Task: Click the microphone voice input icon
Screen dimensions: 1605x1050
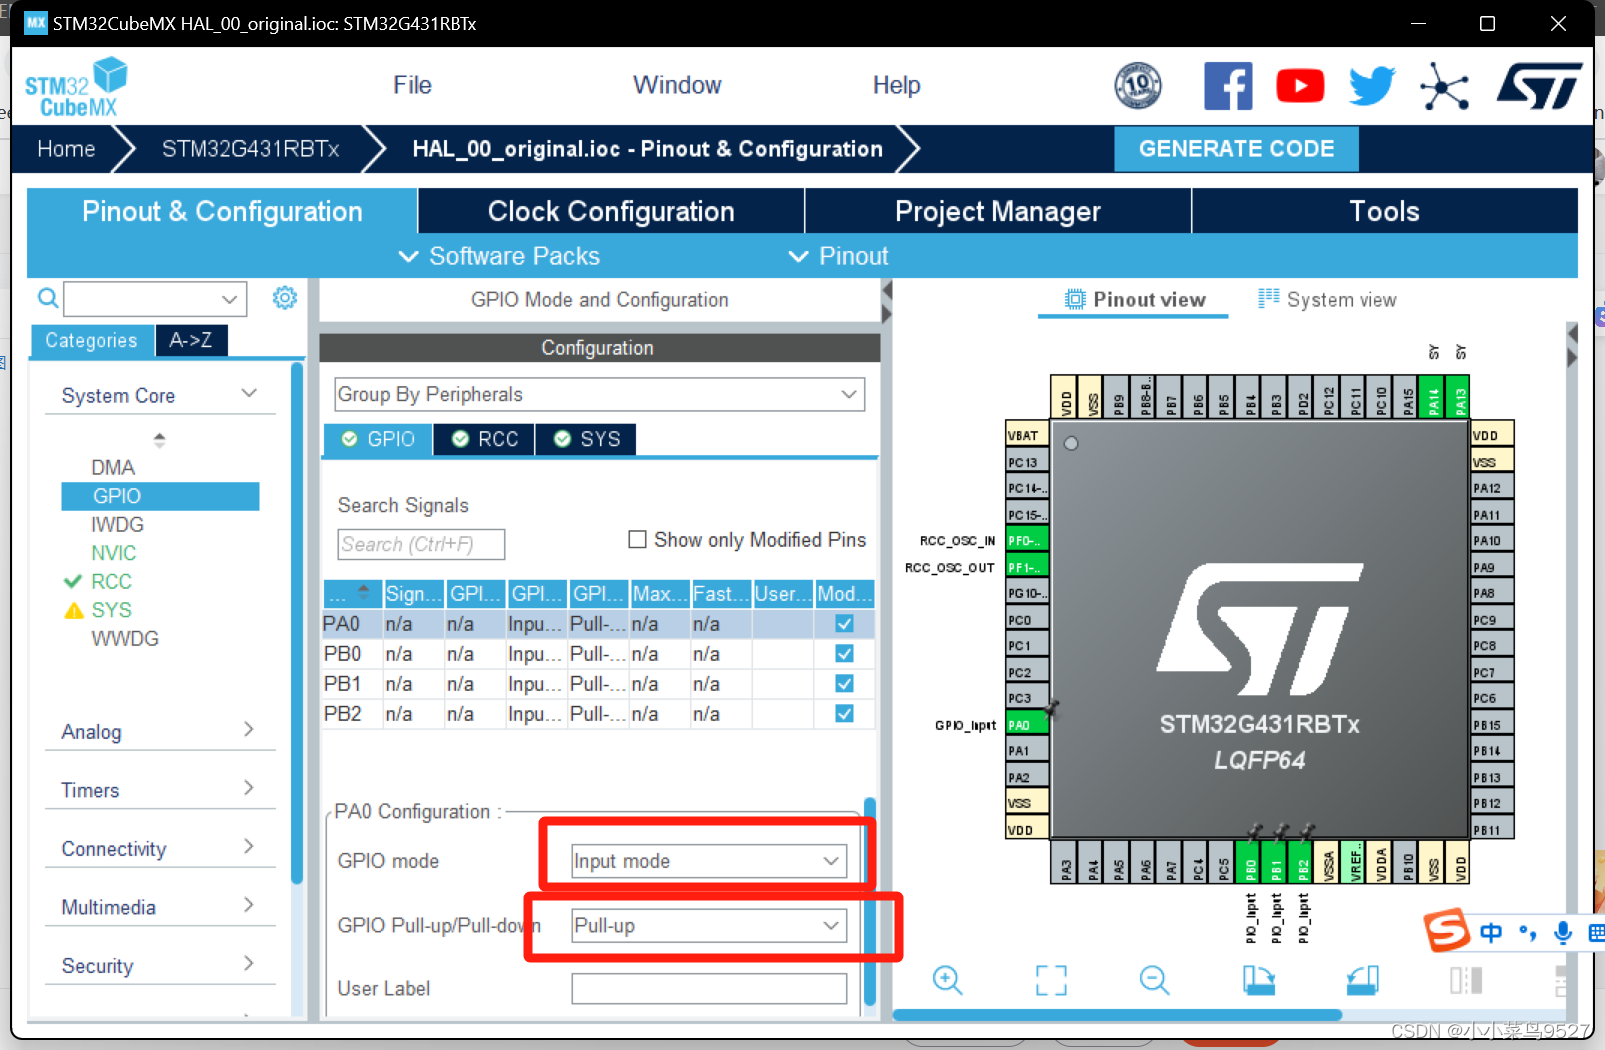Action: (x=1563, y=932)
